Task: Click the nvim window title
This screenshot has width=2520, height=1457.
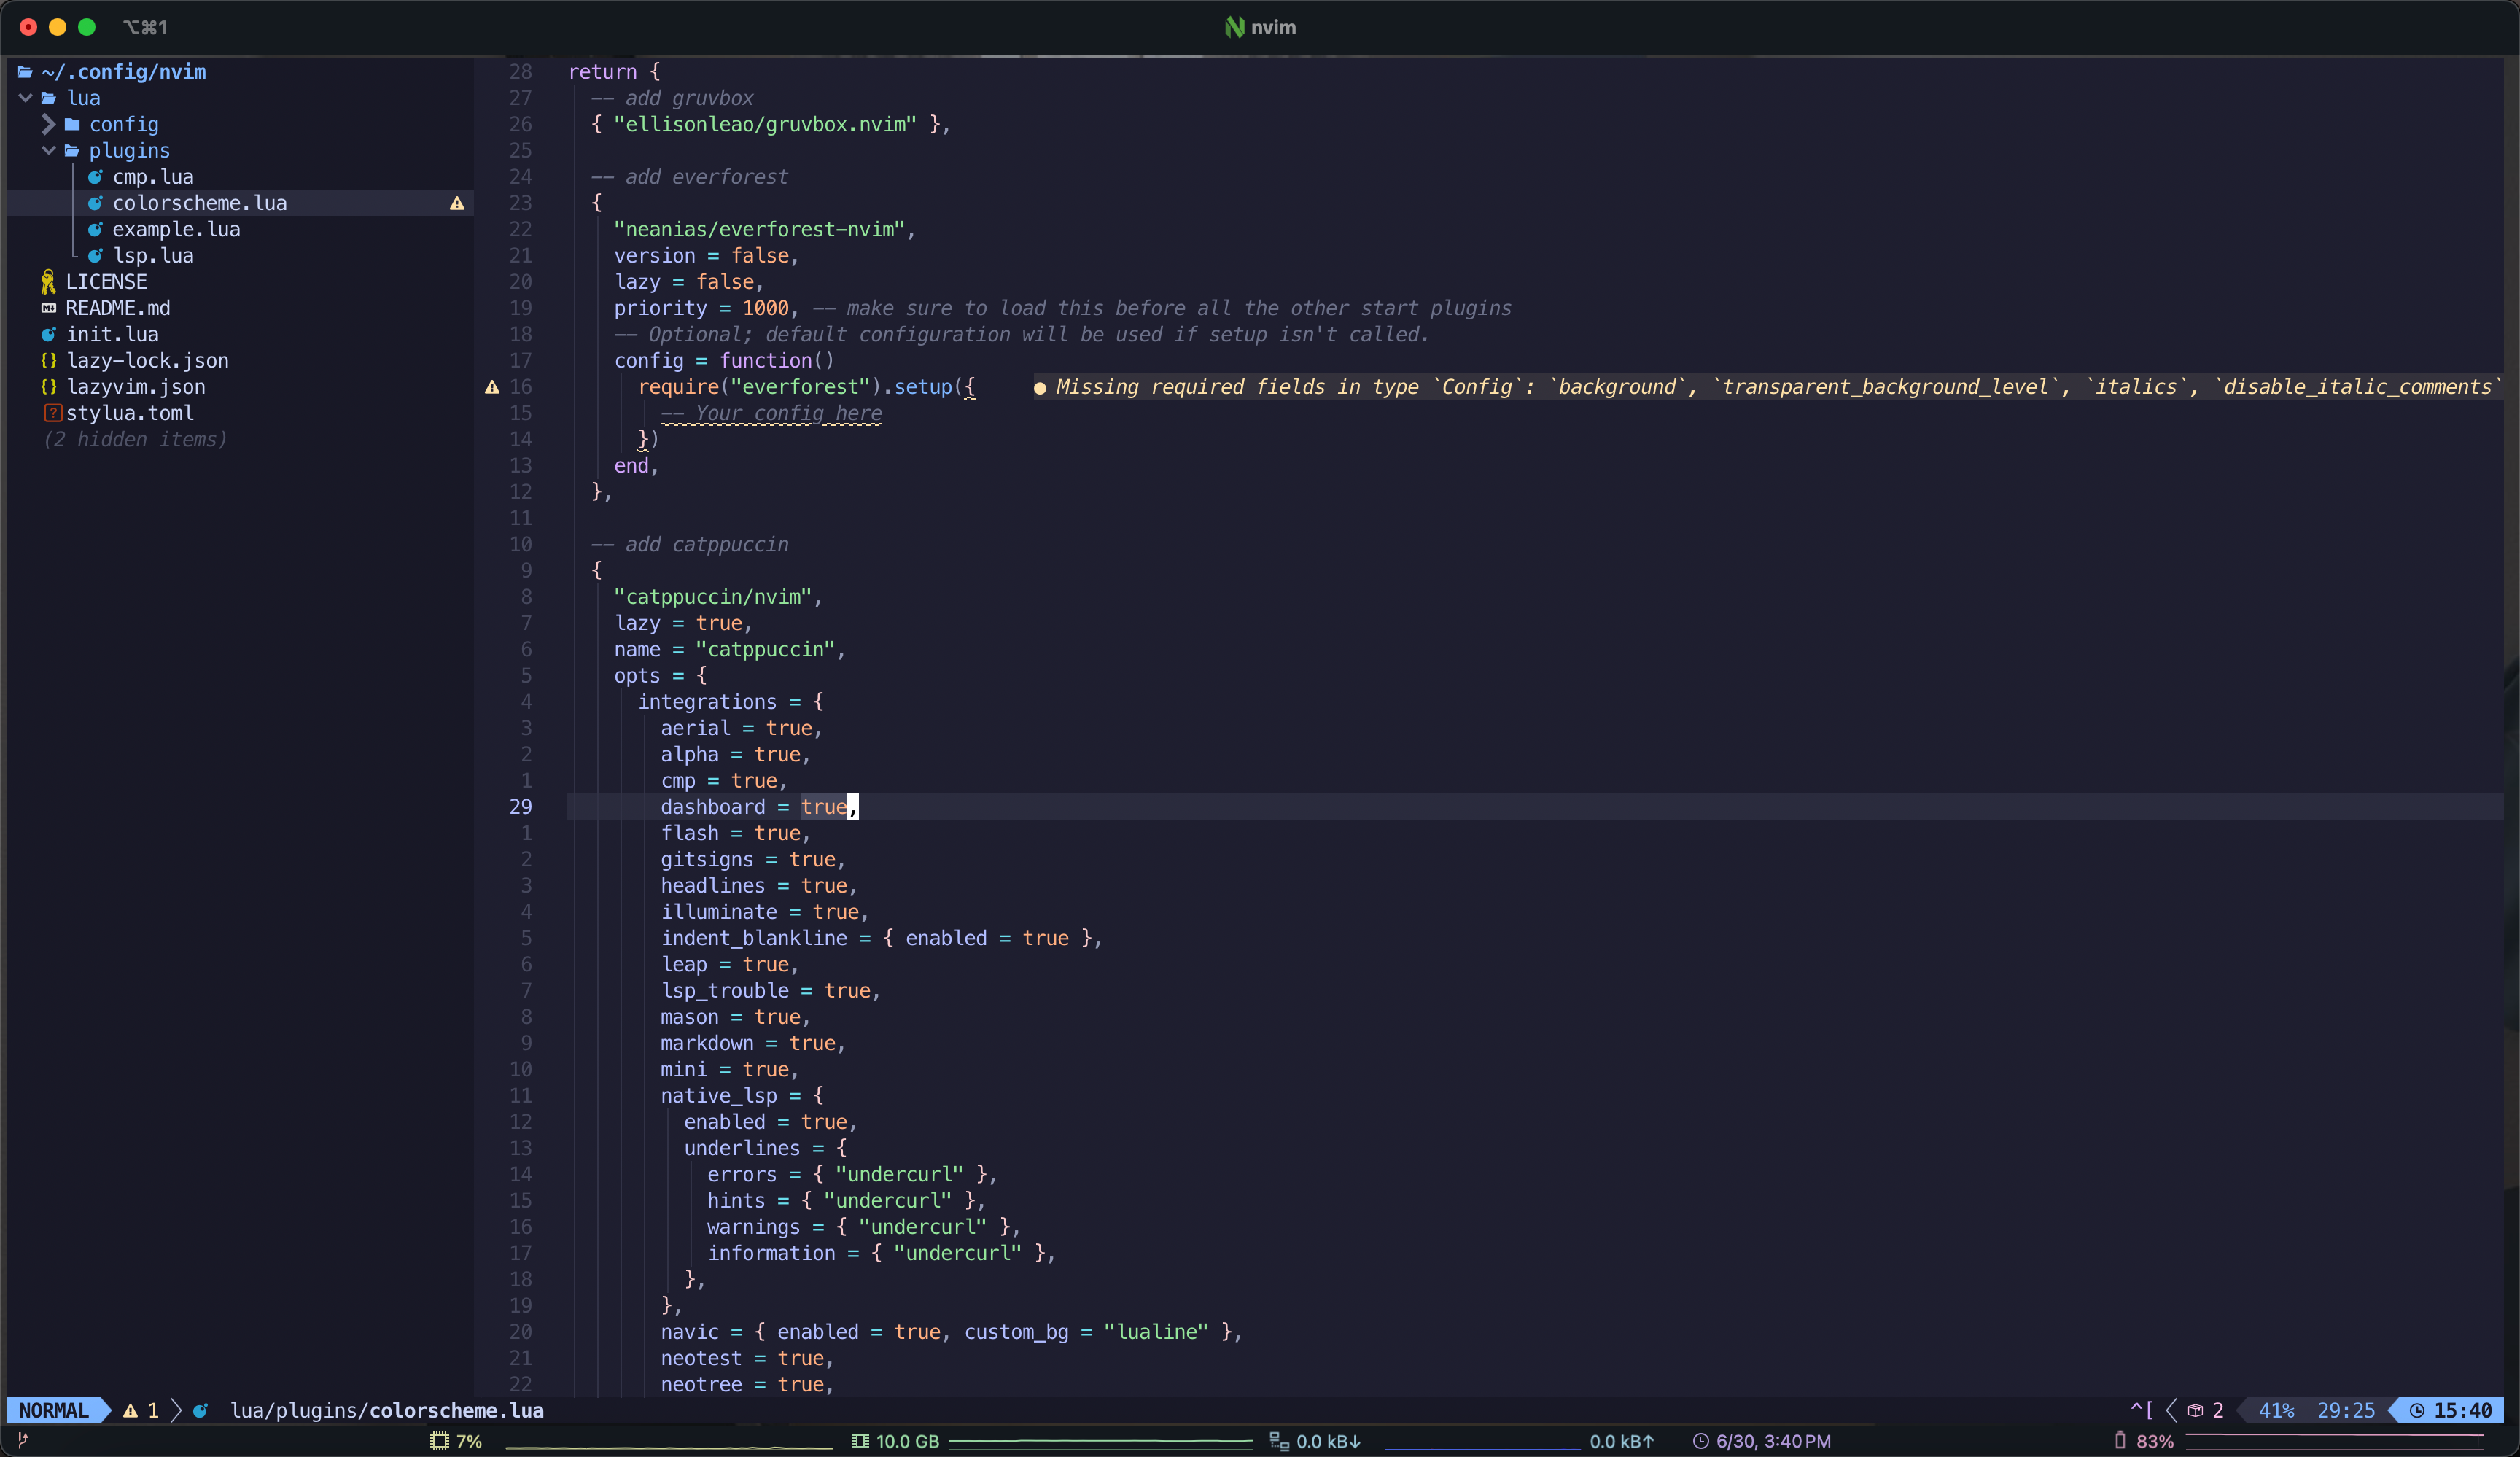Action: 1273,28
